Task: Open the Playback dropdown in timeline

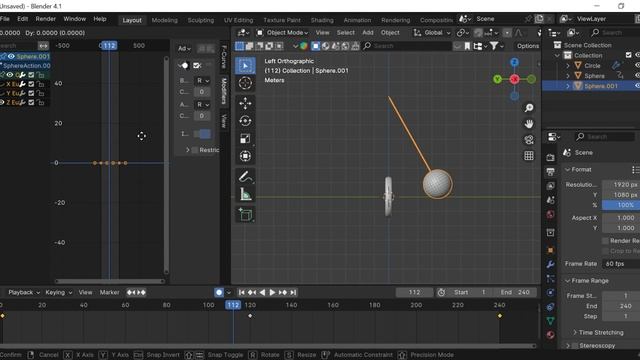Action: 24,292
